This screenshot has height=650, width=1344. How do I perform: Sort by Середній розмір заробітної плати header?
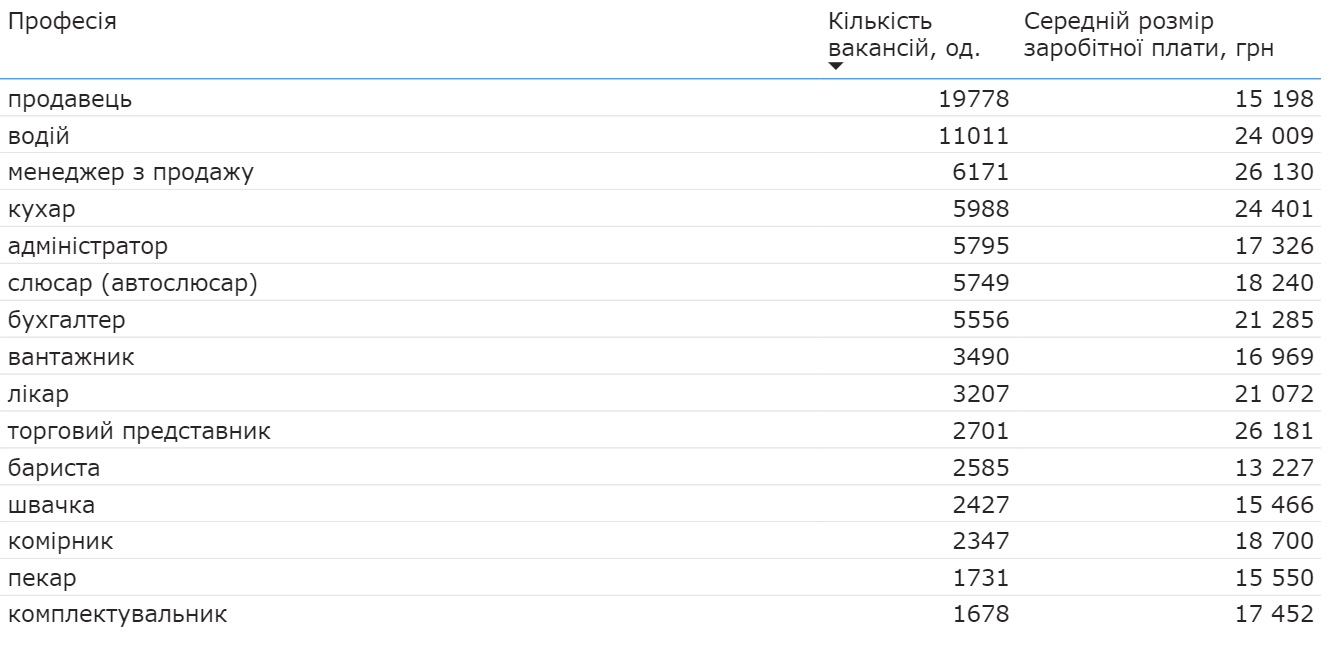pos(1148,35)
